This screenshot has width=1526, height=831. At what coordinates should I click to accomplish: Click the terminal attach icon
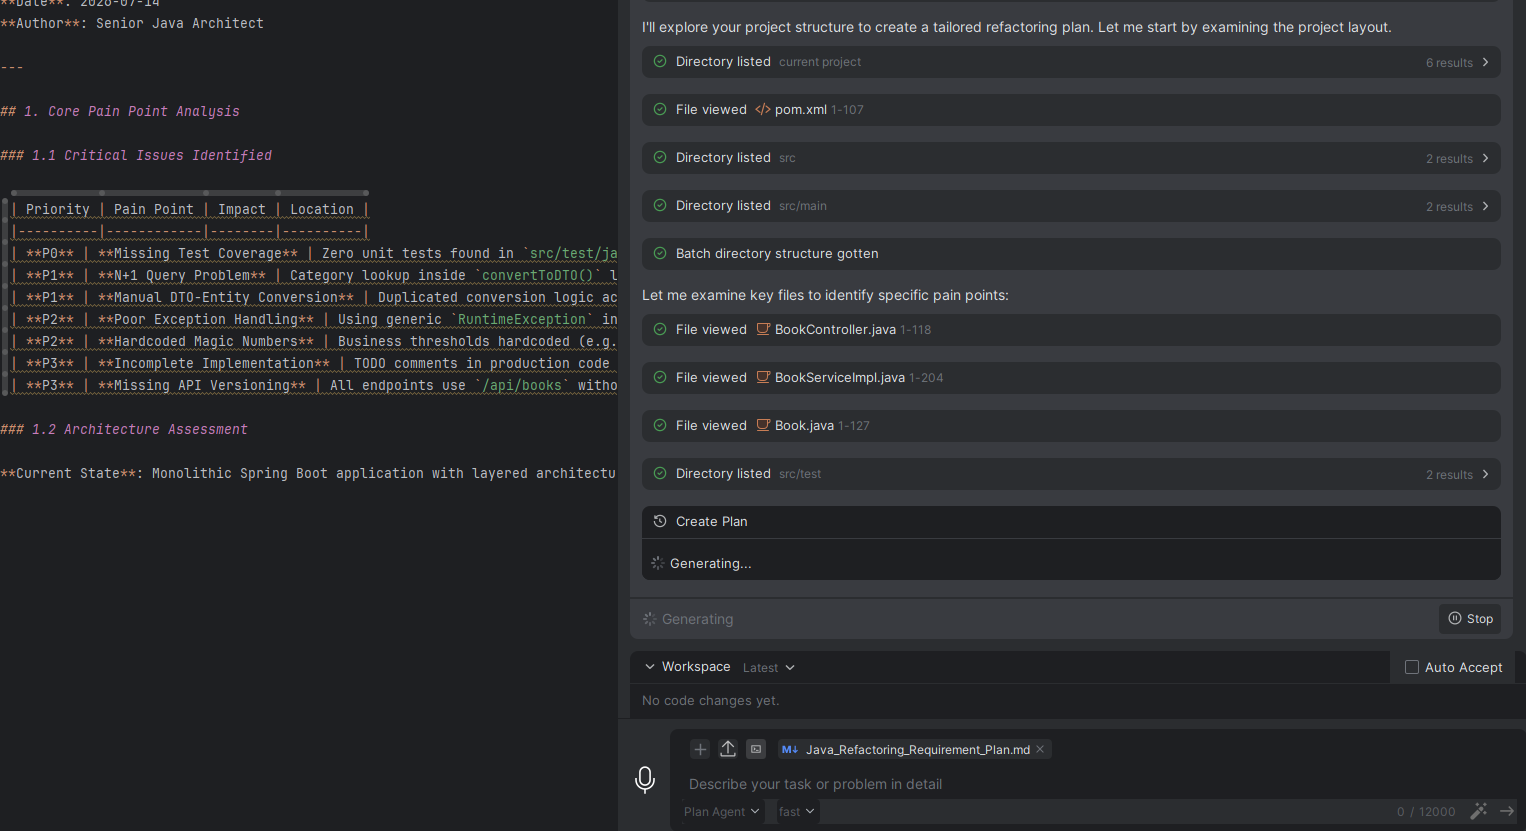756,749
